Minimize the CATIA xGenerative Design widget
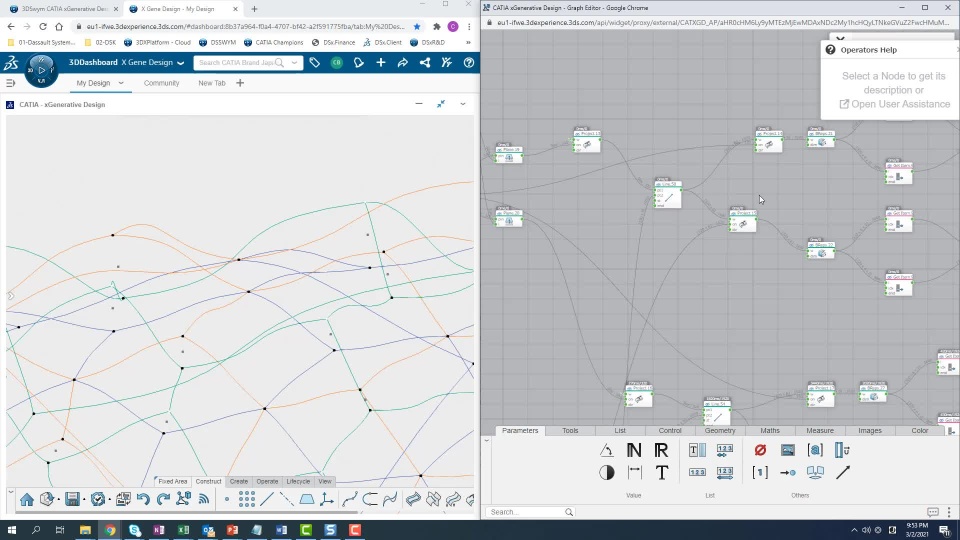Screen dimensions: 960x540 tap(419, 104)
